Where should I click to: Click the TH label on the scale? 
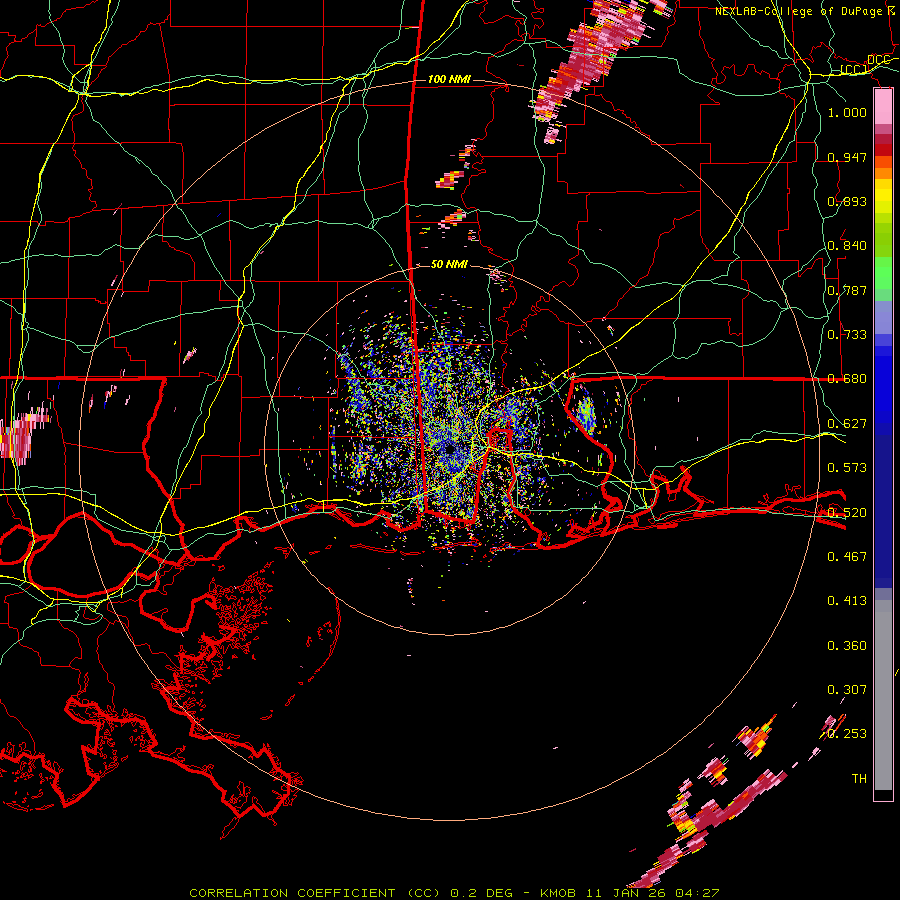859,779
